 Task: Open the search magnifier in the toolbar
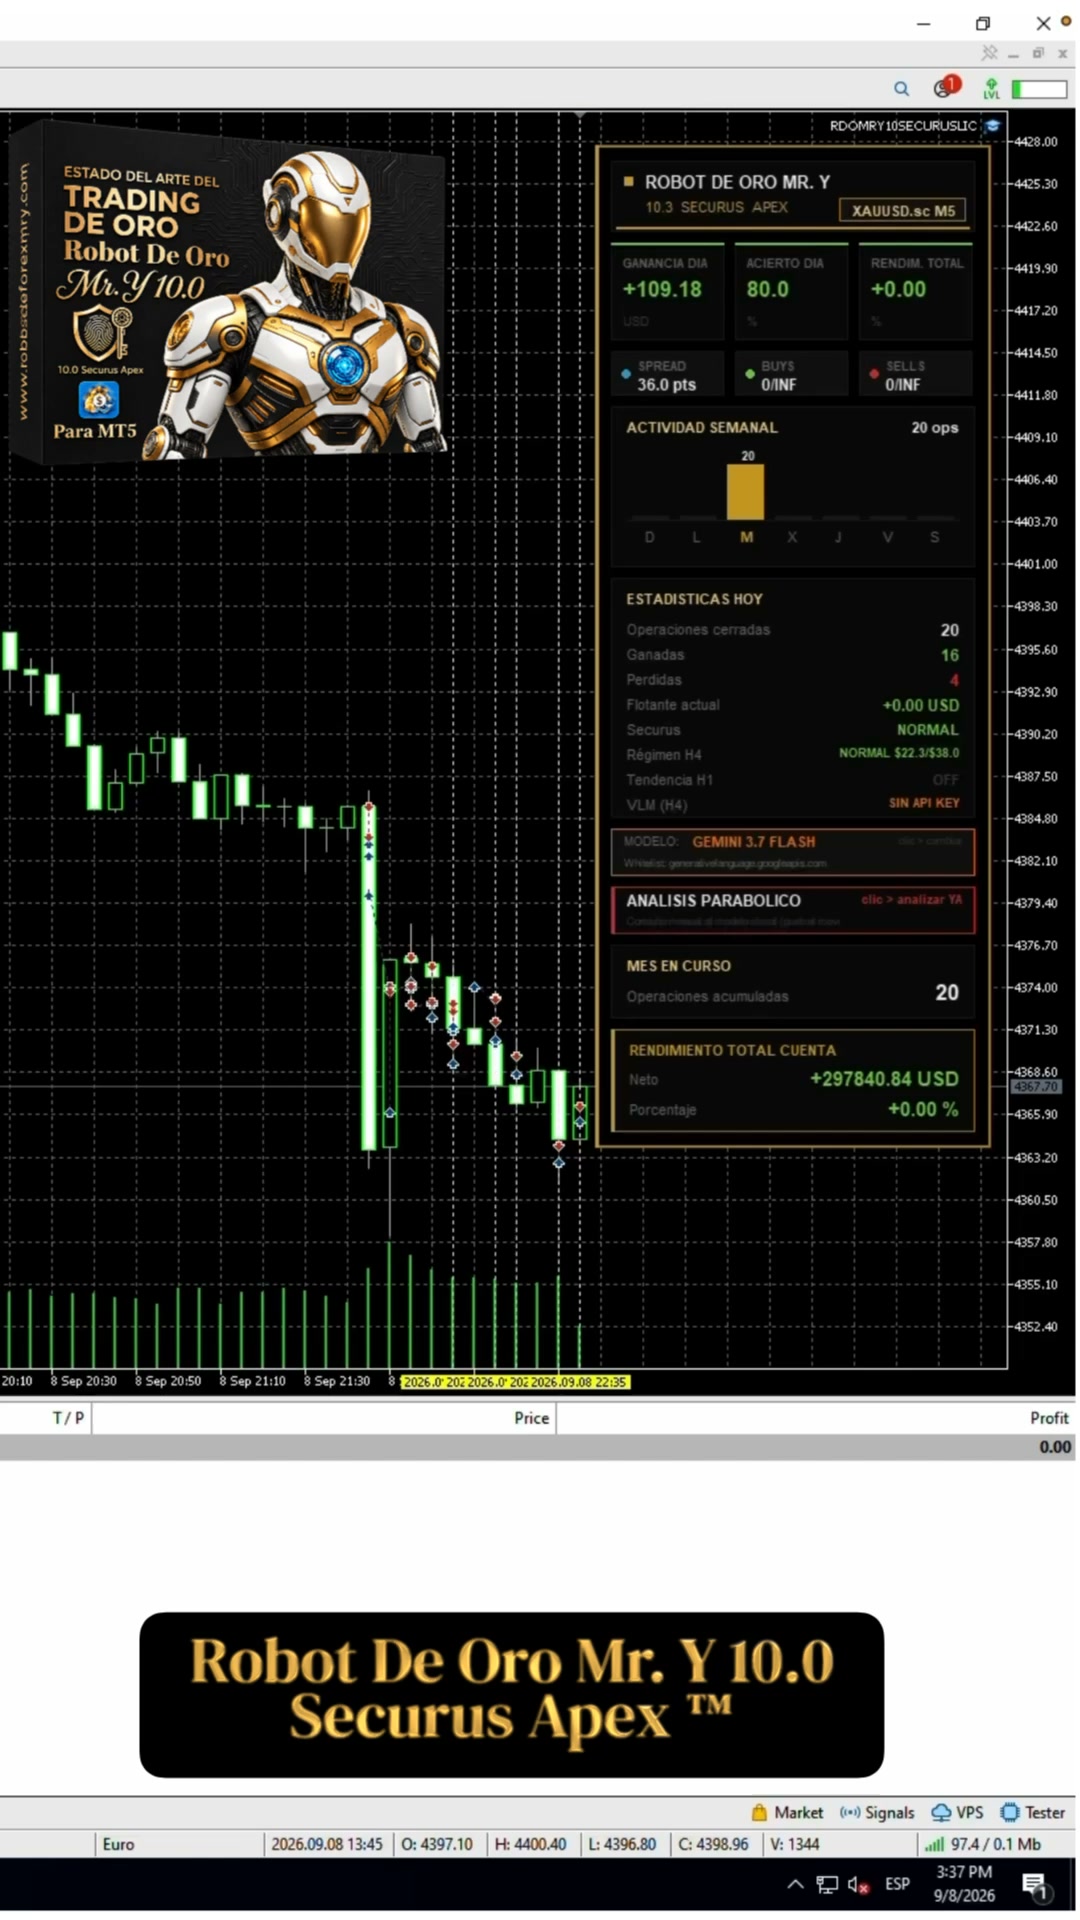901,89
